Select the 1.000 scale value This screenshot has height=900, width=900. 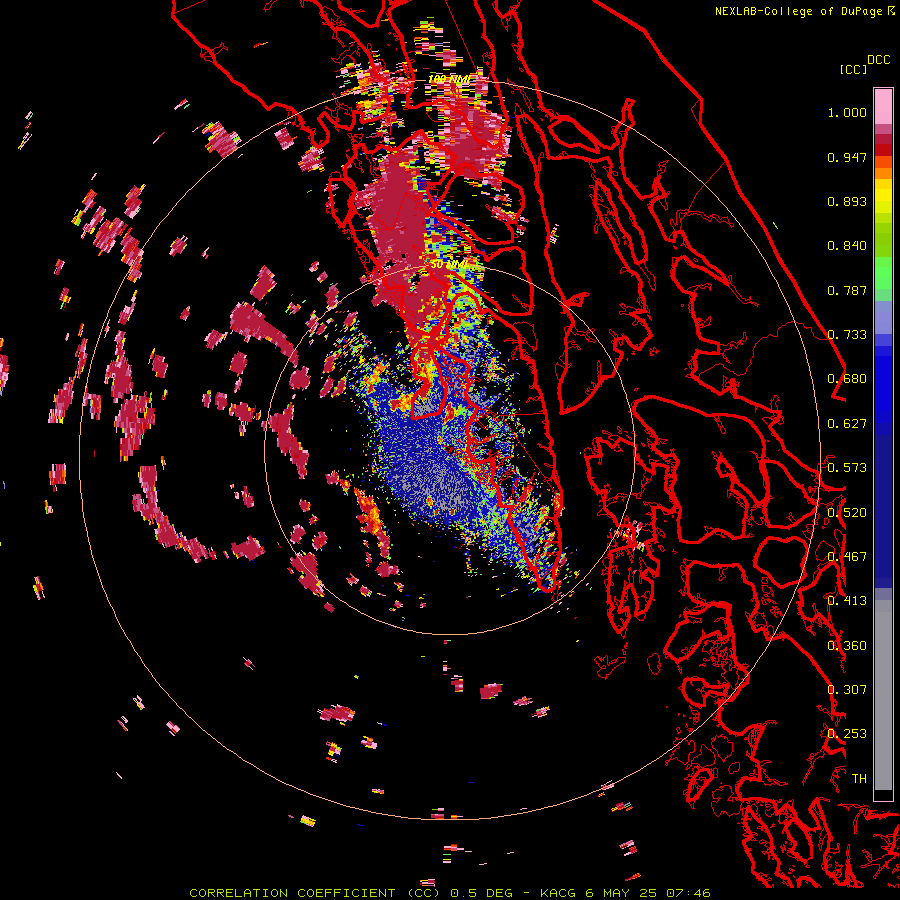[847, 112]
